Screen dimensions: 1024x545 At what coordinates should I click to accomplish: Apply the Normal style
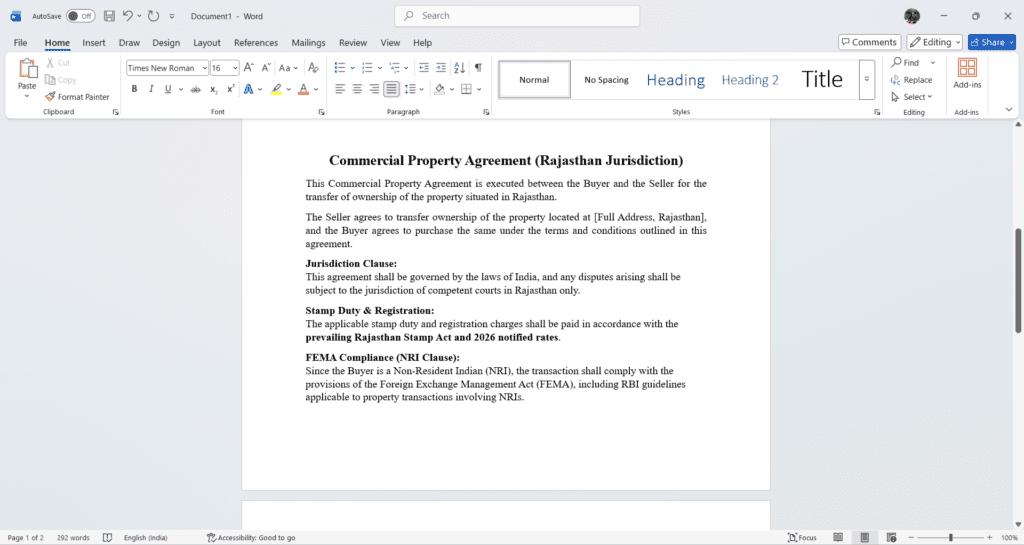tap(534, 80)
